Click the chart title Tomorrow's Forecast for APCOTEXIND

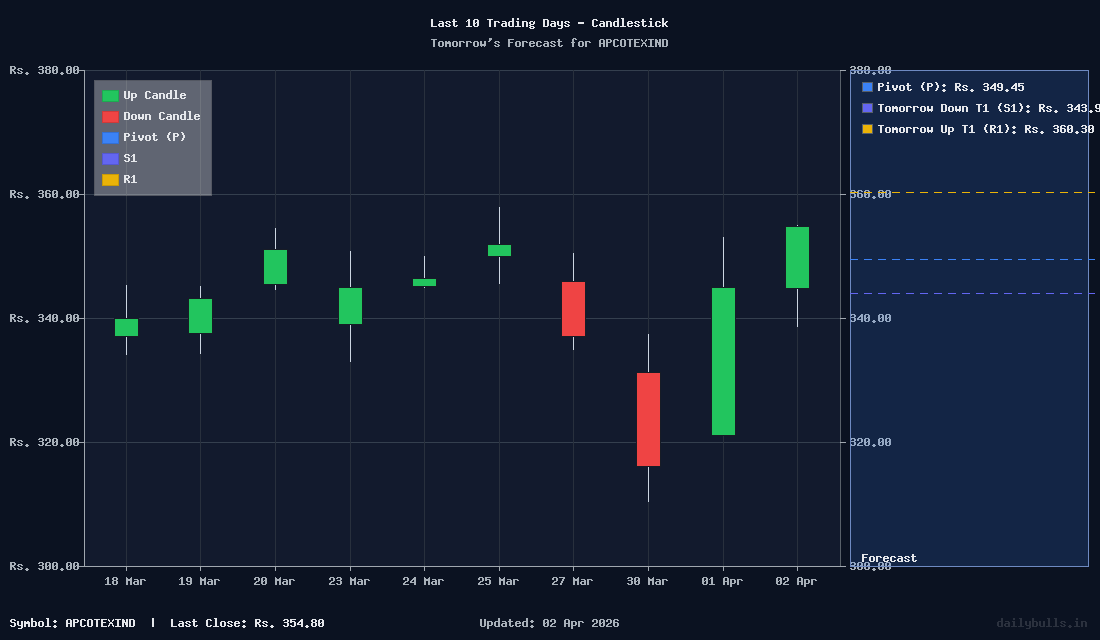coord(549,43)
